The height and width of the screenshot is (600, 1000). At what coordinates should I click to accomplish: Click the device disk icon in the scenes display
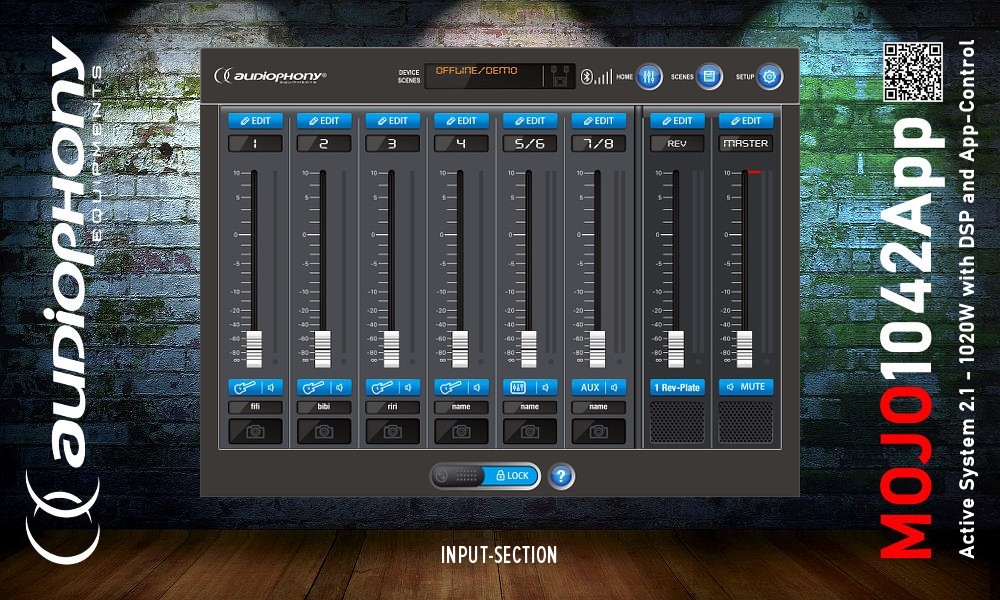point(560,77)
